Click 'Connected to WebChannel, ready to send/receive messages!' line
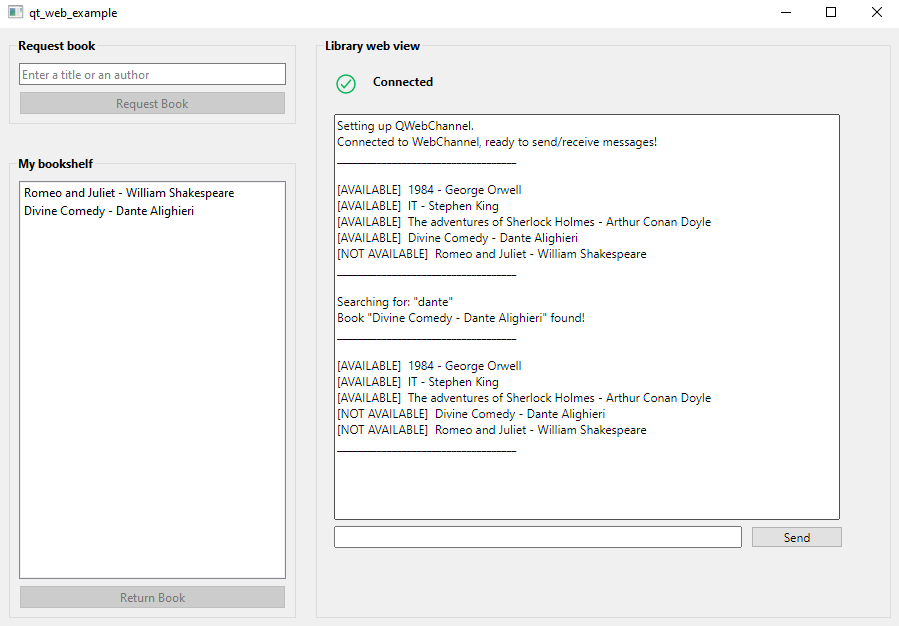Viewport: 899px width, 626px height. coord(497,142)
